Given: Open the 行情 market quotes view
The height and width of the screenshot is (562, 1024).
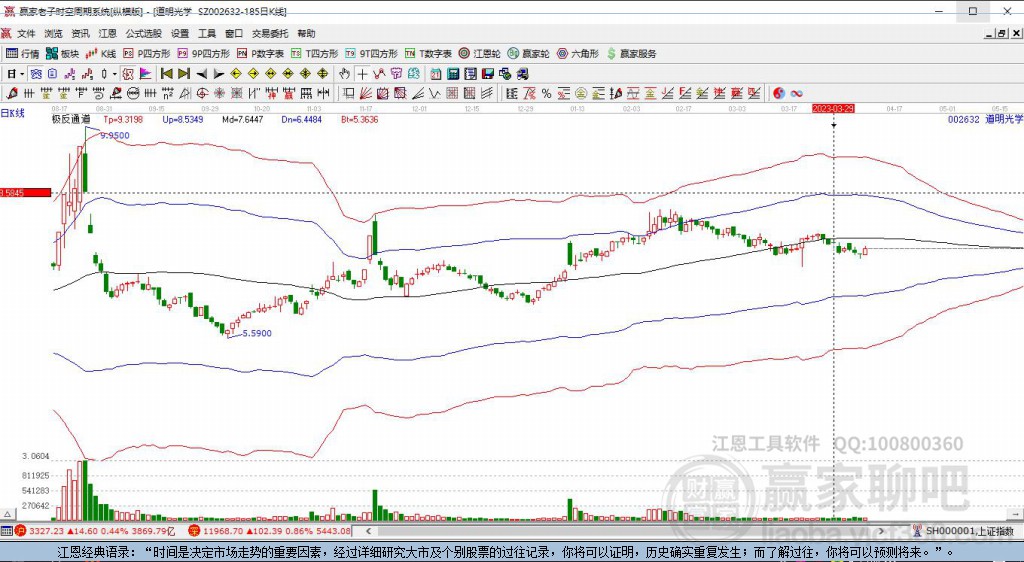Looking at the screenshot, I should coord(23,54).
